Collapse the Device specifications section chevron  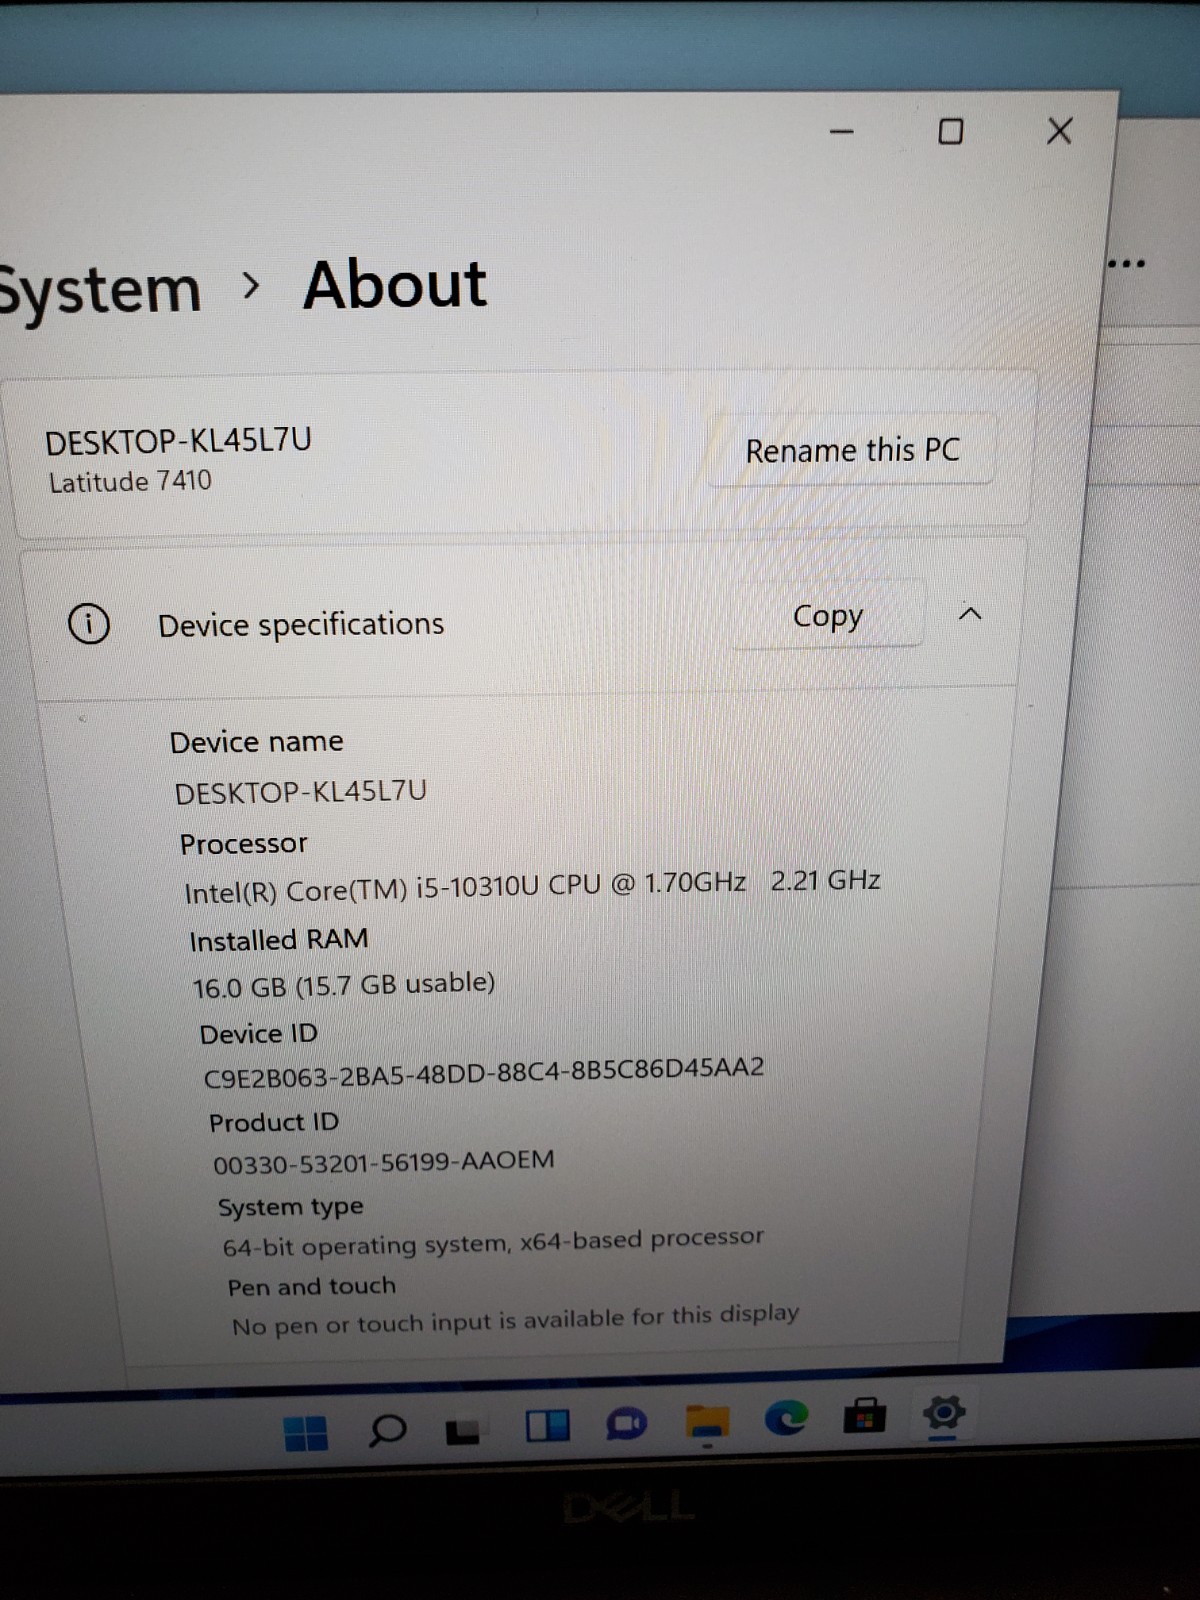click(970, 614)
